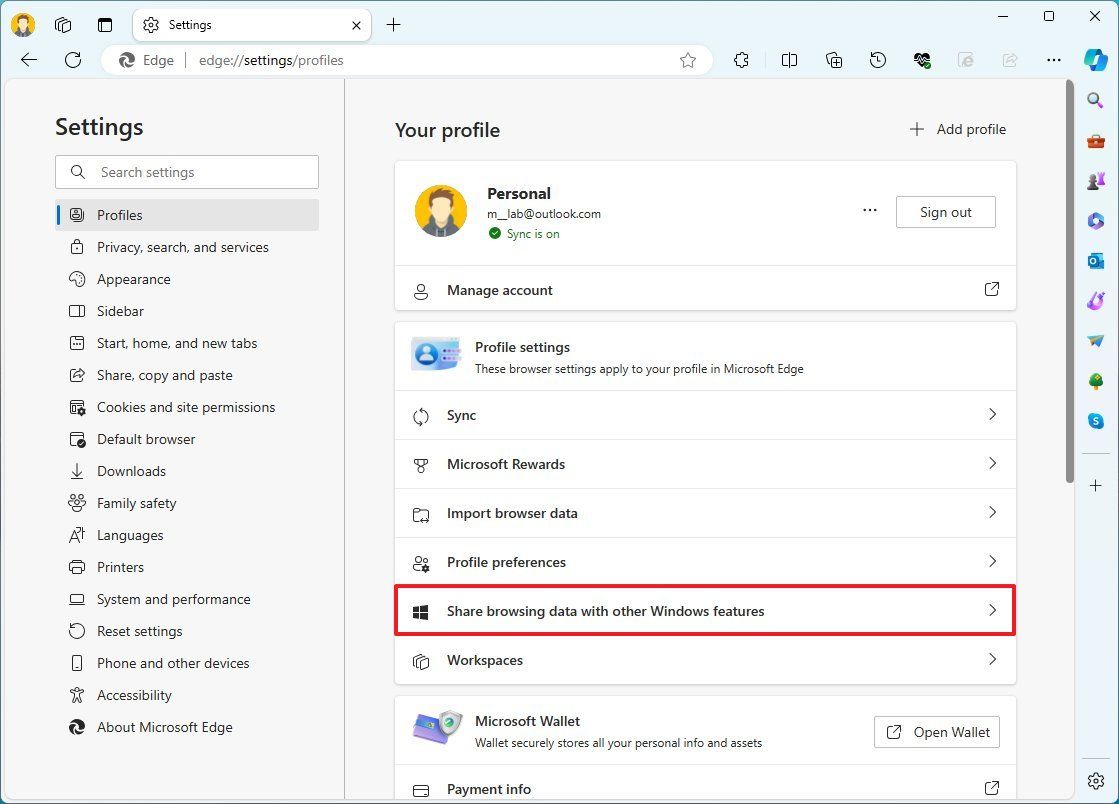Open Split screen view
The image size is (1119, 804).
pos(789,60)
